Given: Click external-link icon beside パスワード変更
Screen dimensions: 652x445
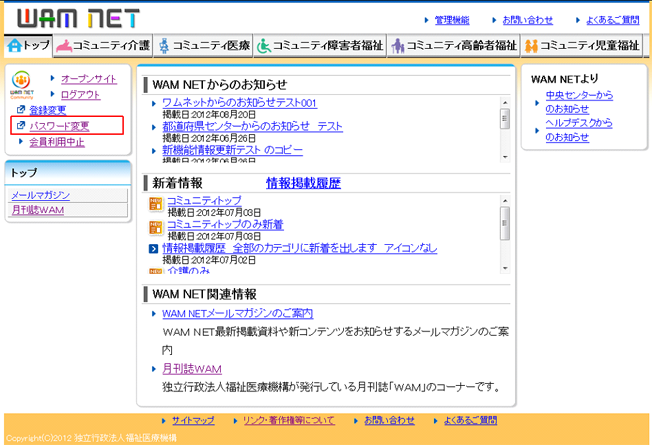Looking at the screenshot, I should [21, 125].
